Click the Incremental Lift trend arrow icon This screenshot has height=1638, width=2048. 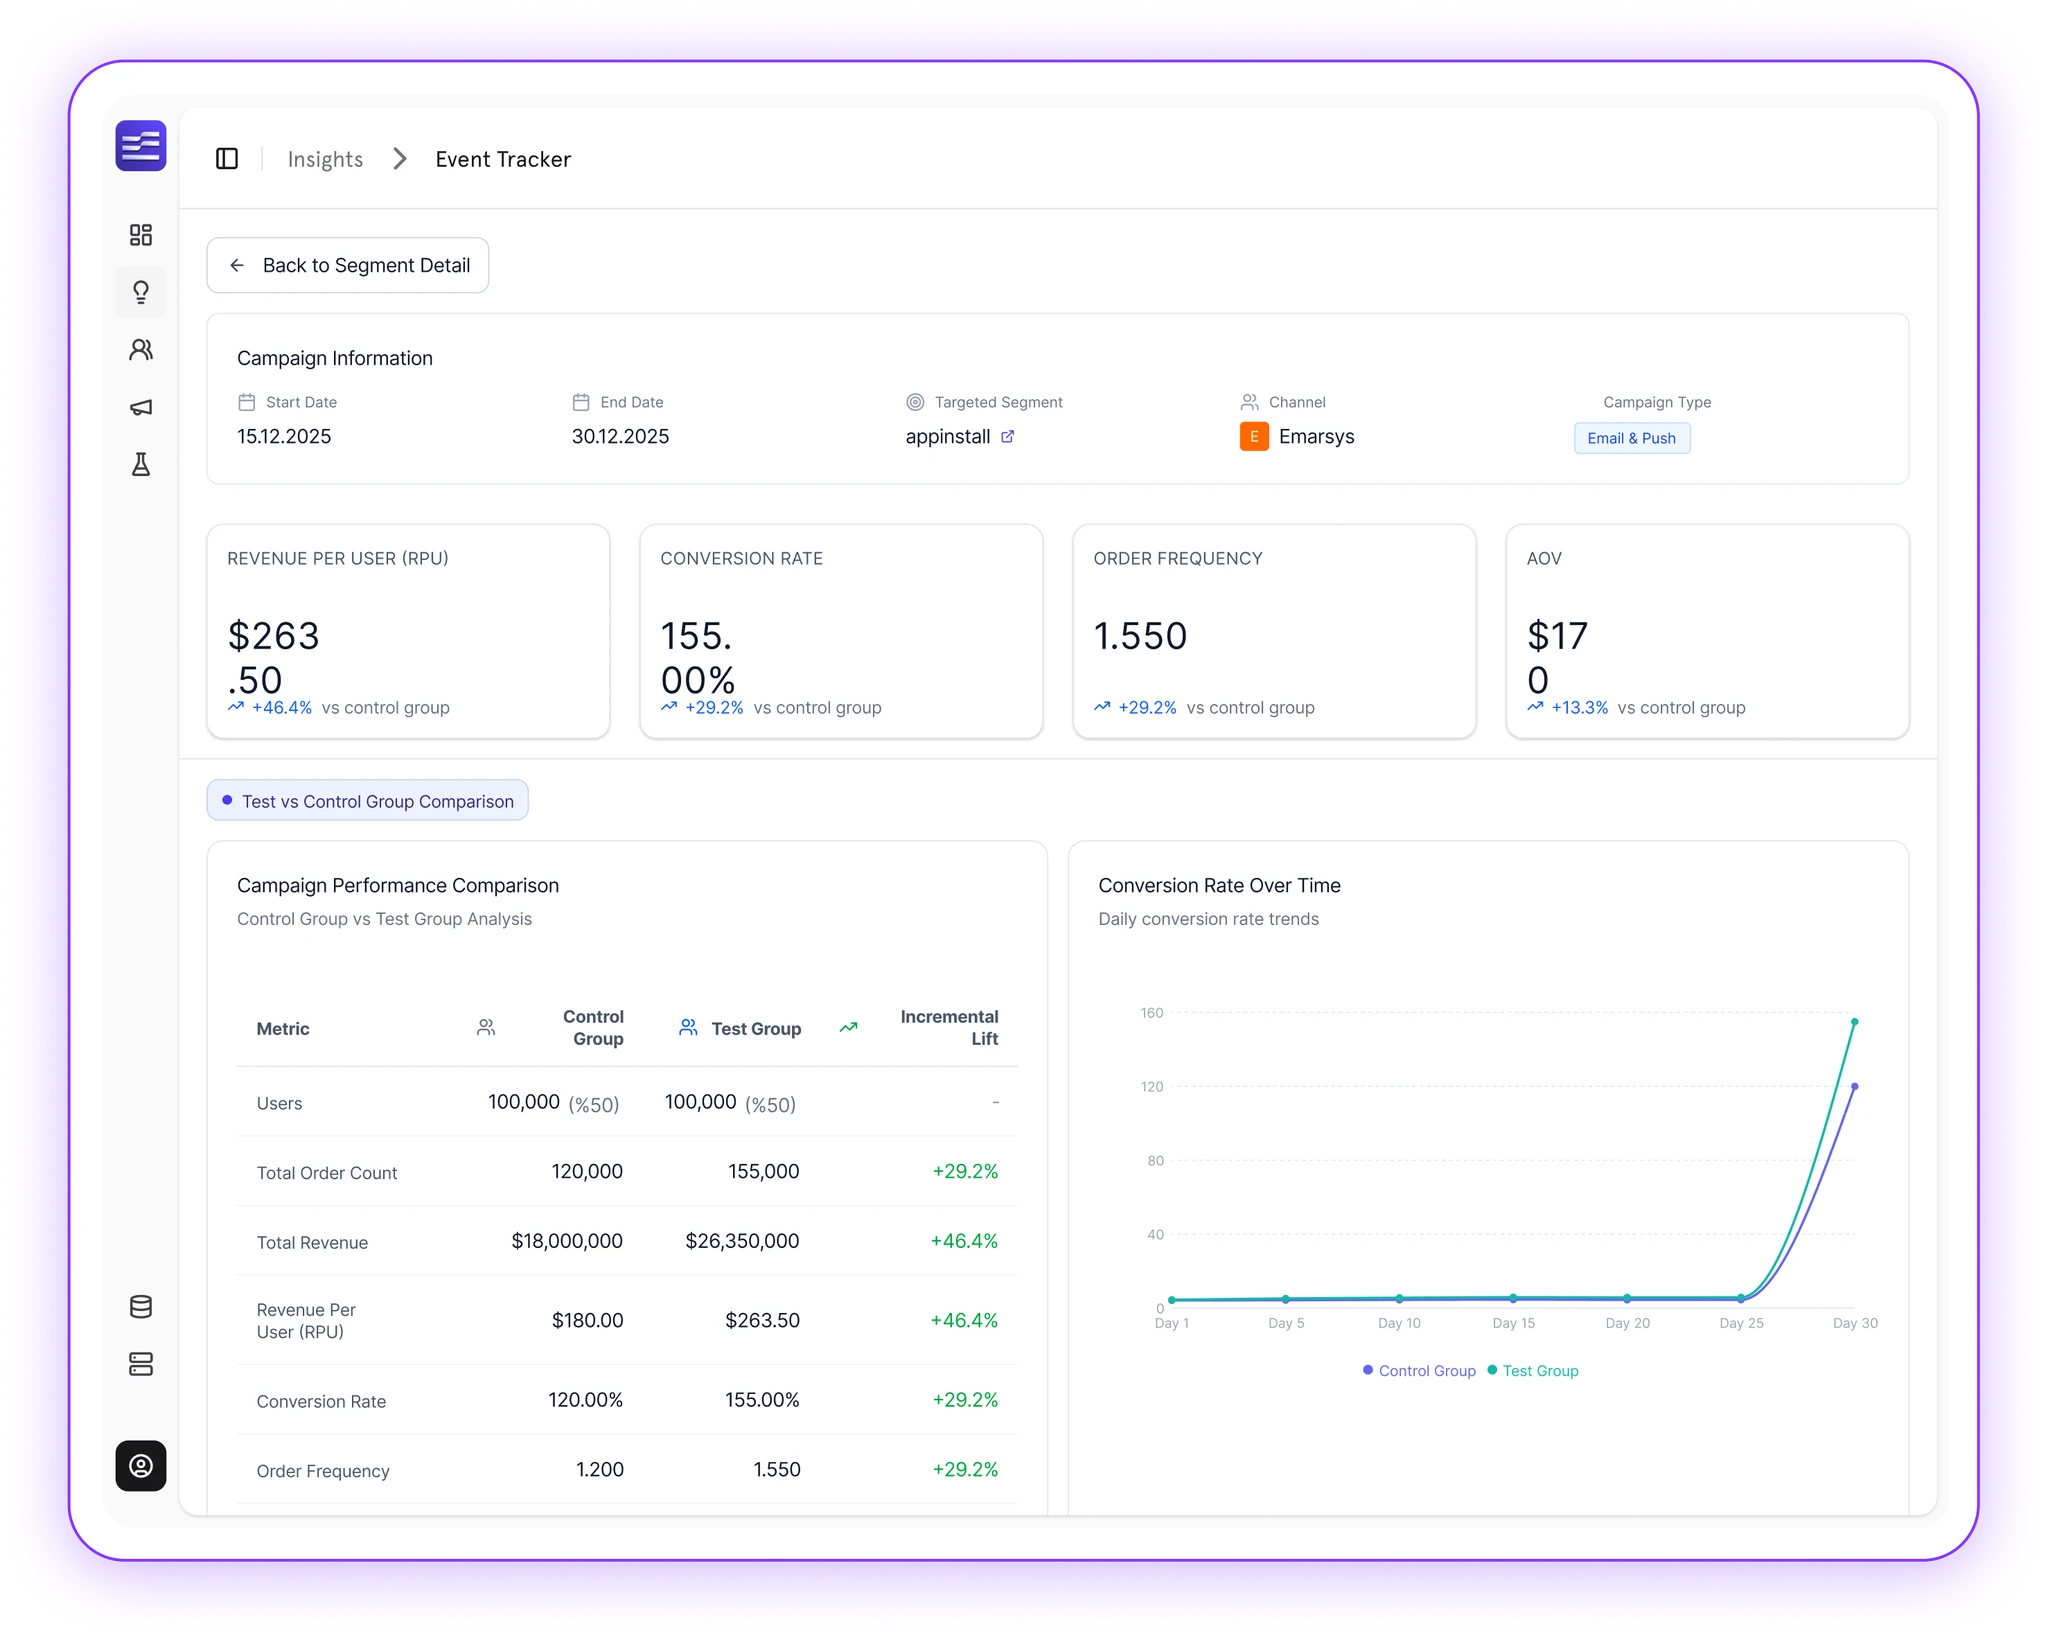(848, 1028)
